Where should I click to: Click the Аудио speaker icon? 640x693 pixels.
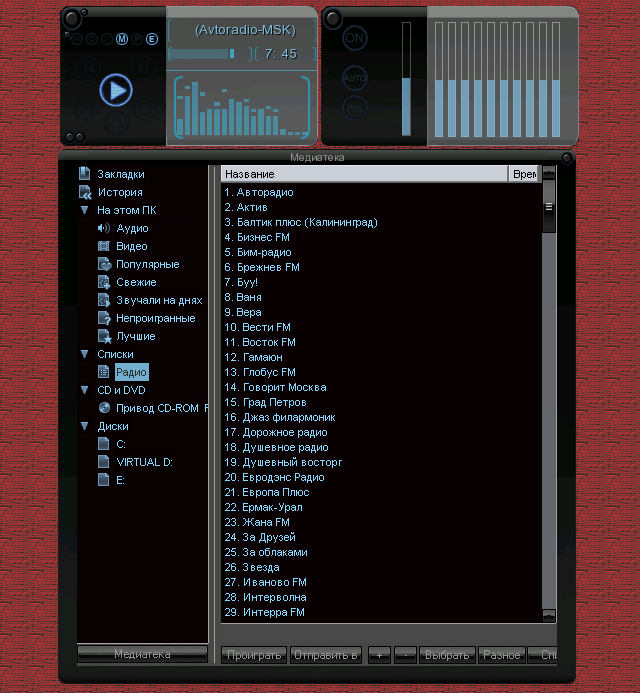tap(103, 228)
